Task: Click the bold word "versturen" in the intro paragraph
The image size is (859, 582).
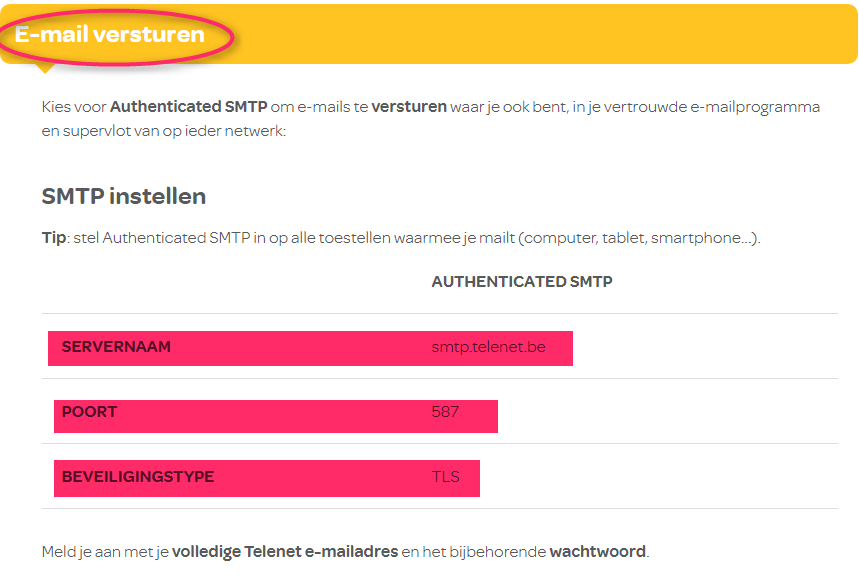Action: pyautogui.click(x=408, y=106)
